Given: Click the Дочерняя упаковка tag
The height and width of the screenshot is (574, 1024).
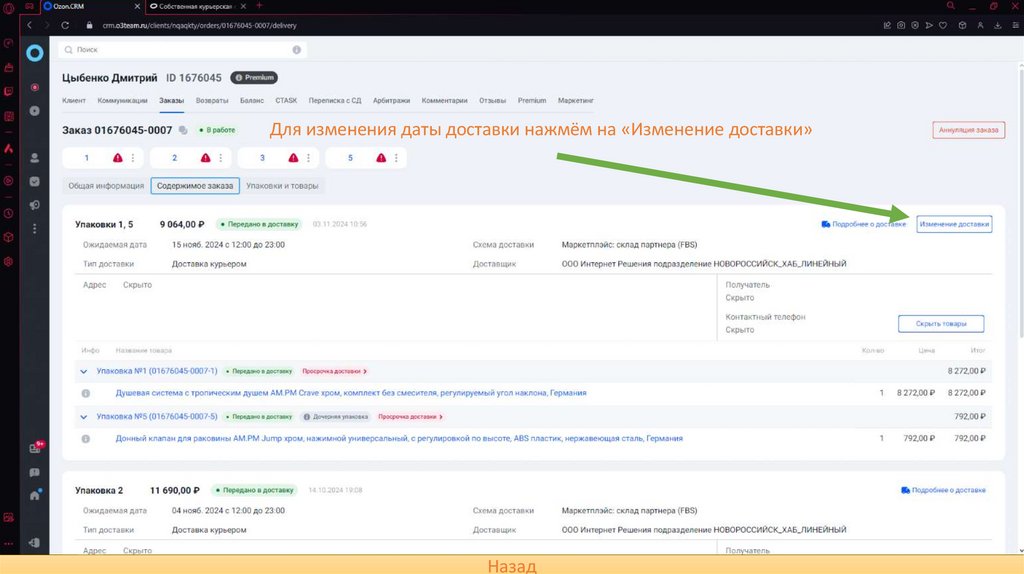Looking at the screenshot, I should (336, 417).
